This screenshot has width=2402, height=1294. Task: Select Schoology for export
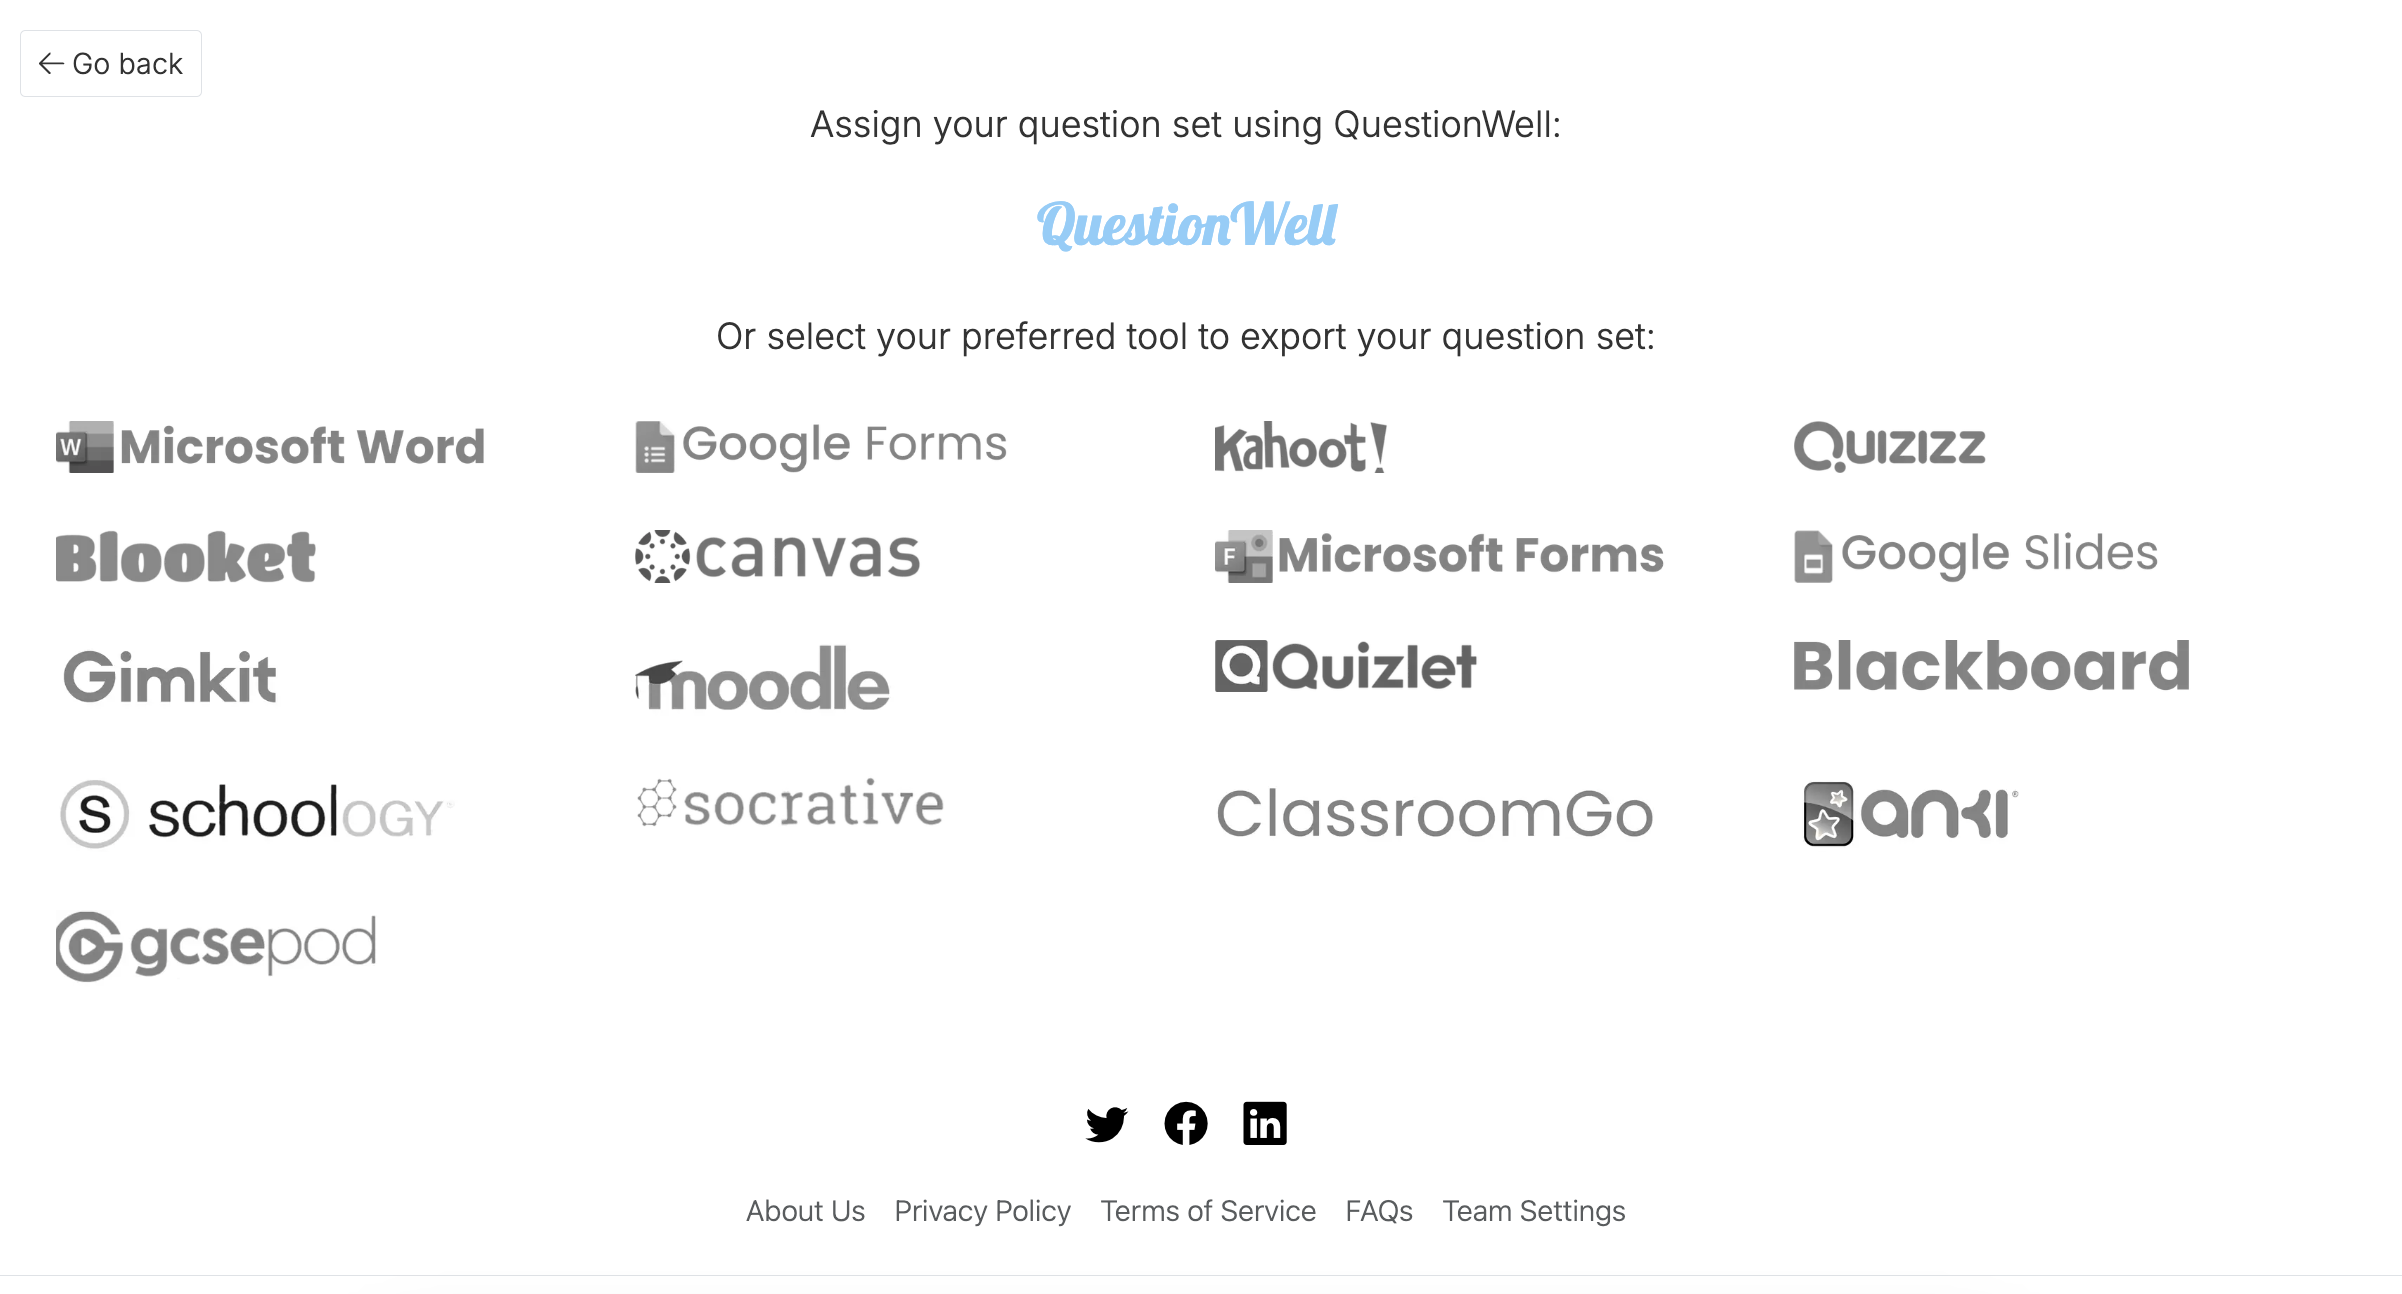click(252, 813)
